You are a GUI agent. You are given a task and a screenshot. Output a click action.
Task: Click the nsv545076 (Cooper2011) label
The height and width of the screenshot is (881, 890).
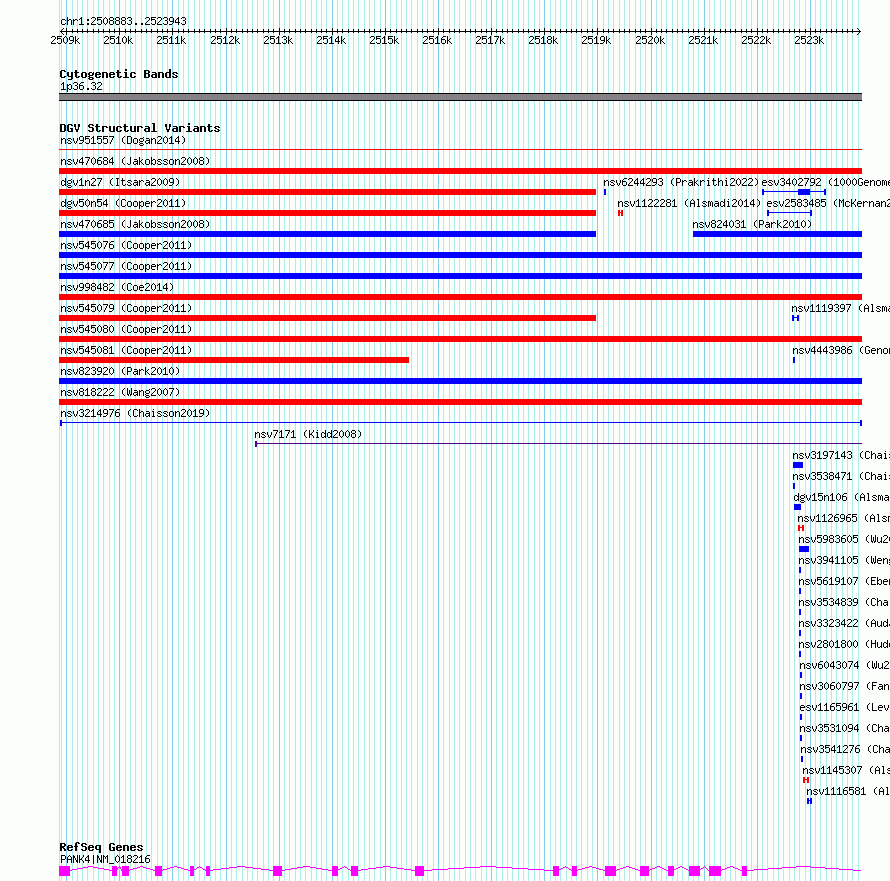click(x=126, y=245)
